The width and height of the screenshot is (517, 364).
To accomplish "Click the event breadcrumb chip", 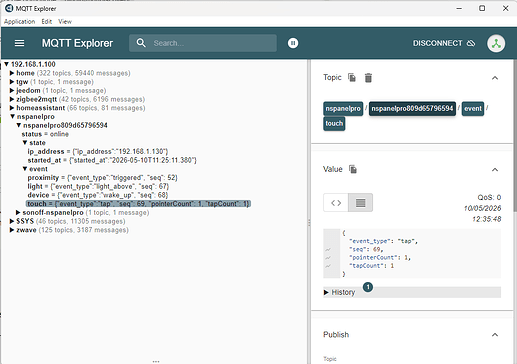I will click(473, 109).
